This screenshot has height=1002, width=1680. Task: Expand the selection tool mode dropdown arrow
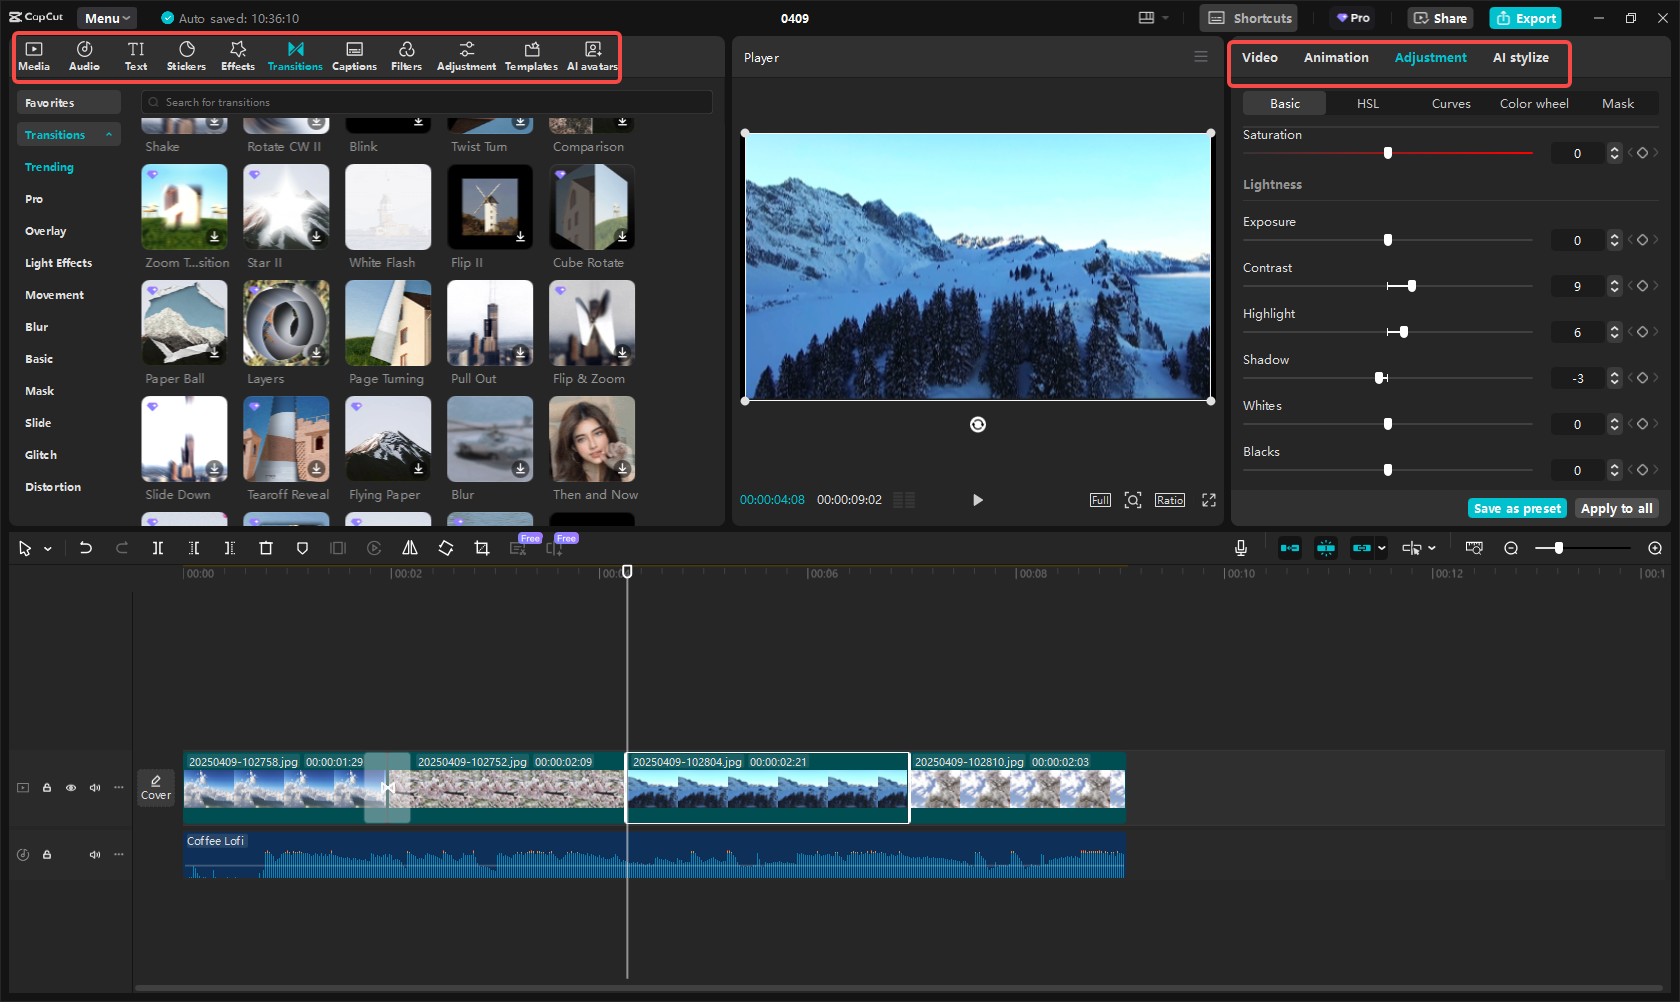coord(48,549)
